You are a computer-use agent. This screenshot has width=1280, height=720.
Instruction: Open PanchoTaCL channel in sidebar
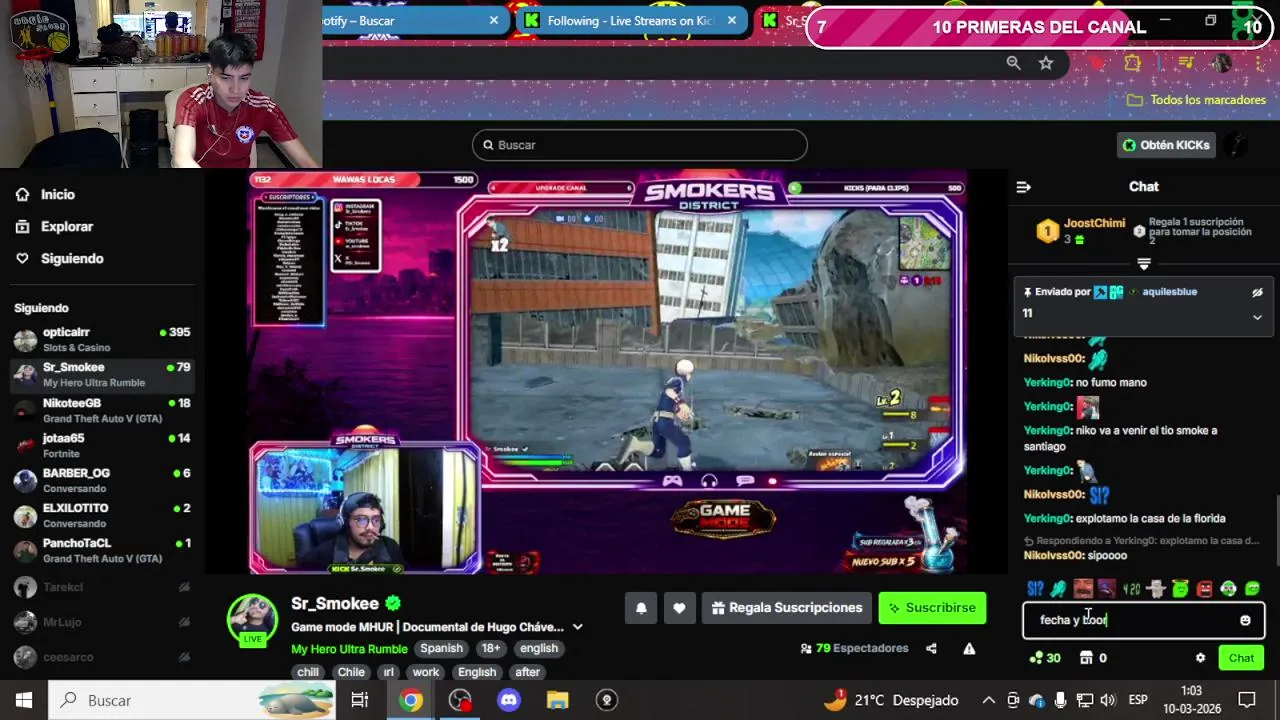click(x=100, y=550)
